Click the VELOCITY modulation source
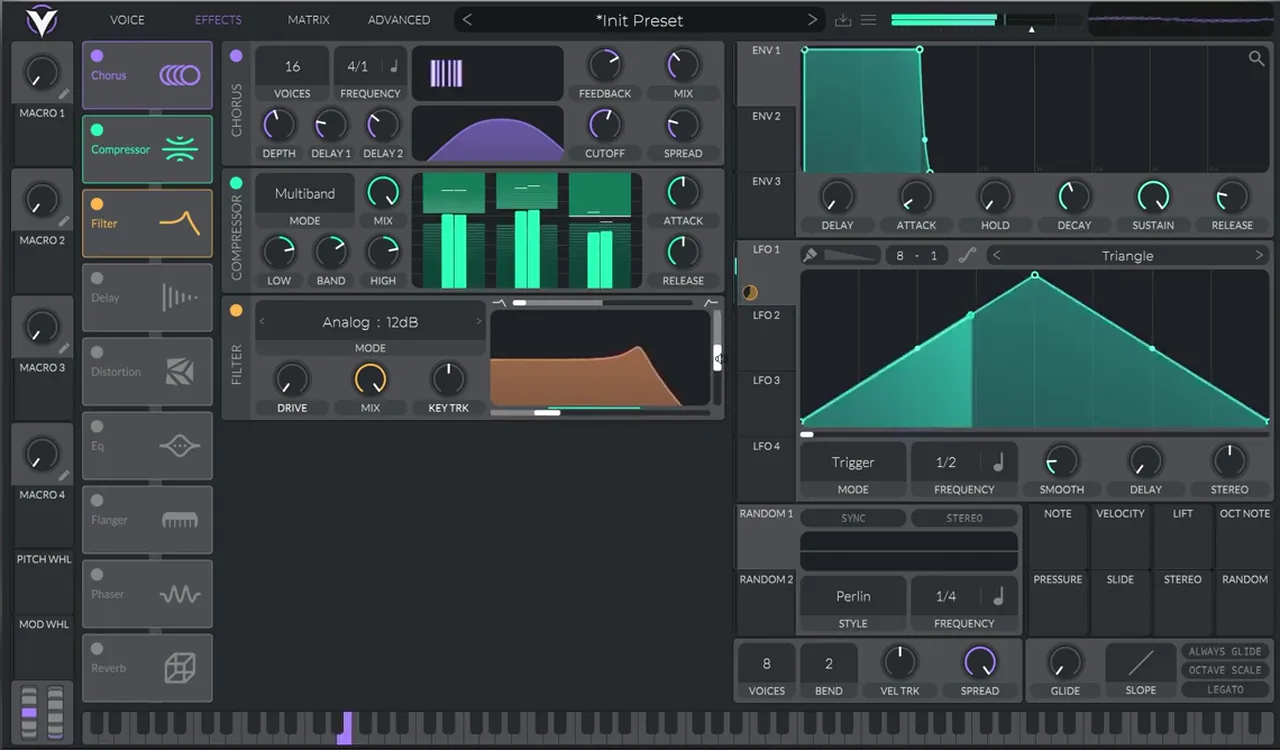 click(x=1120, y=537)
